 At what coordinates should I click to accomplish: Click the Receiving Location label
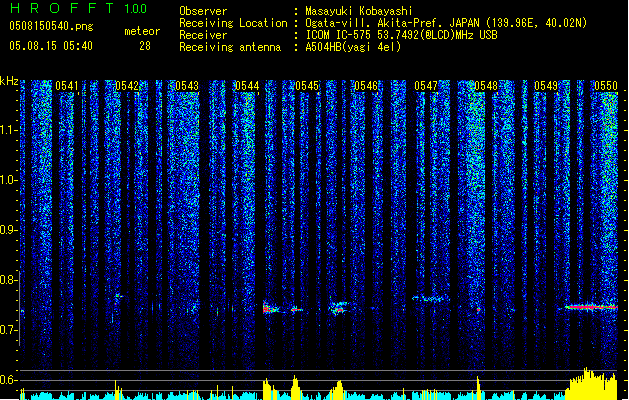click(233, 23)
